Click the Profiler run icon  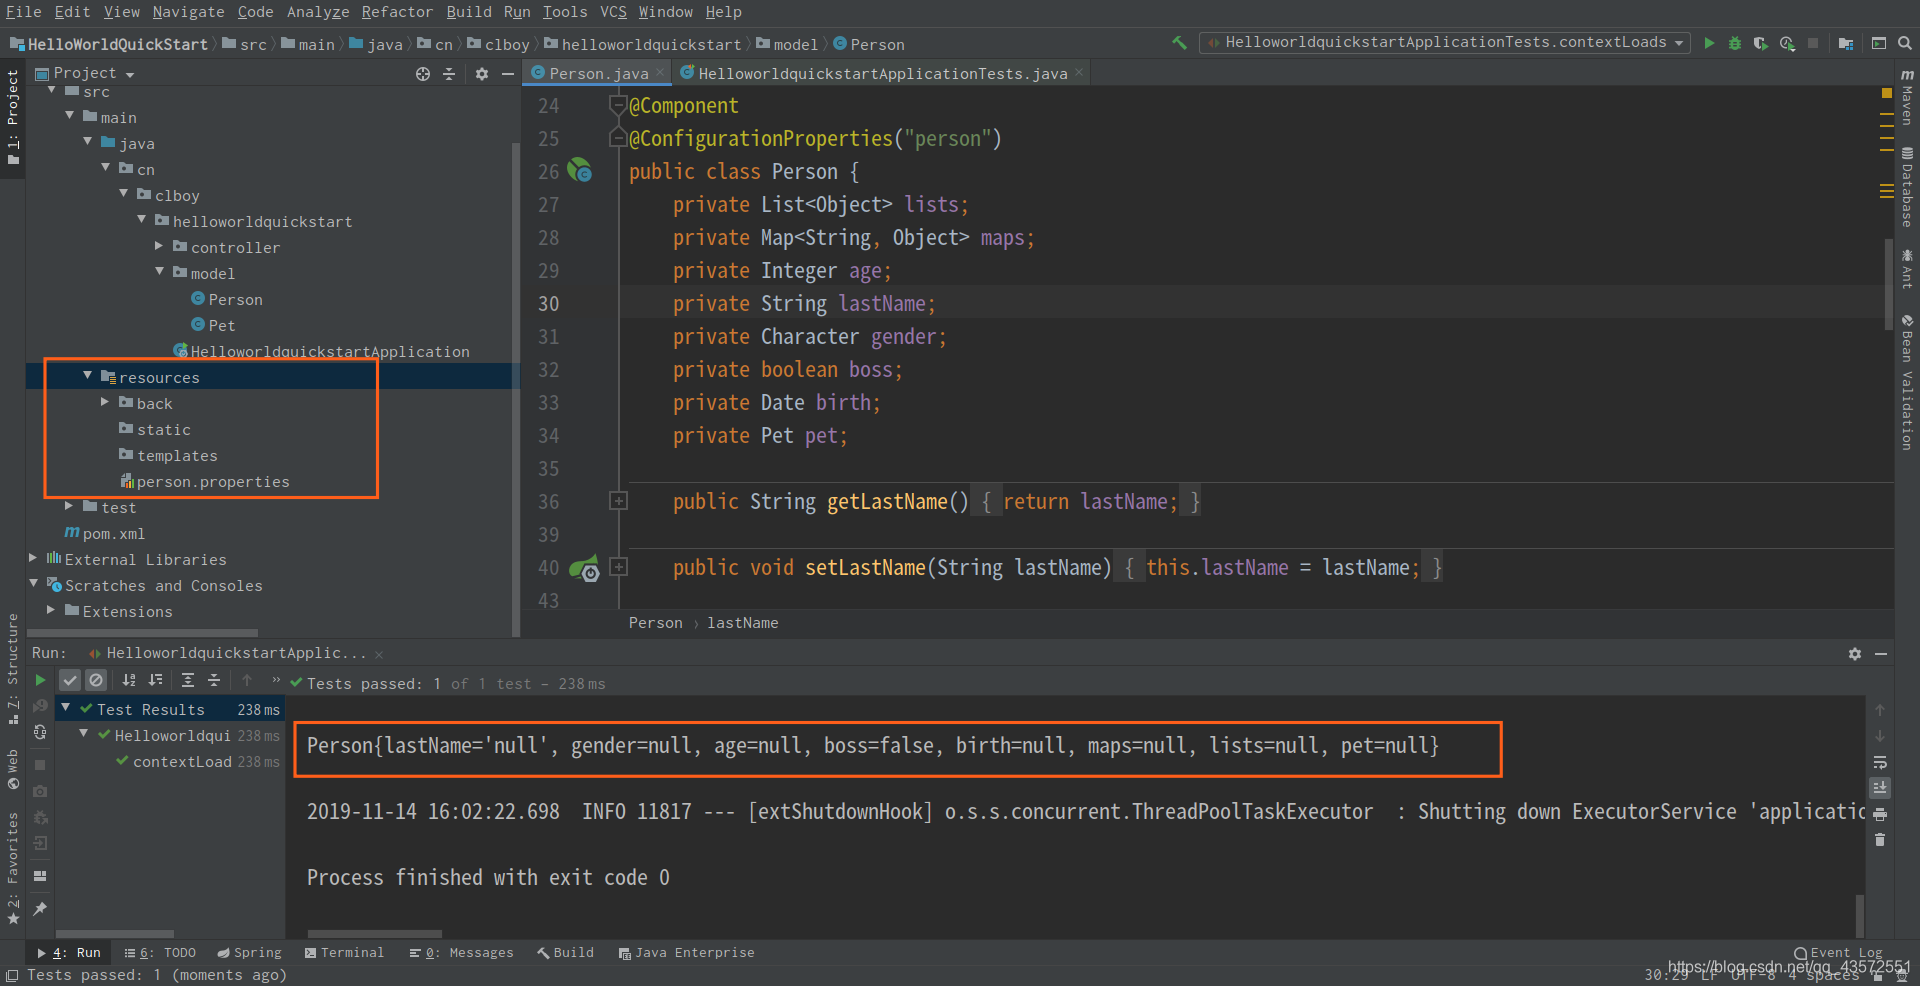tap(1787, 43)
